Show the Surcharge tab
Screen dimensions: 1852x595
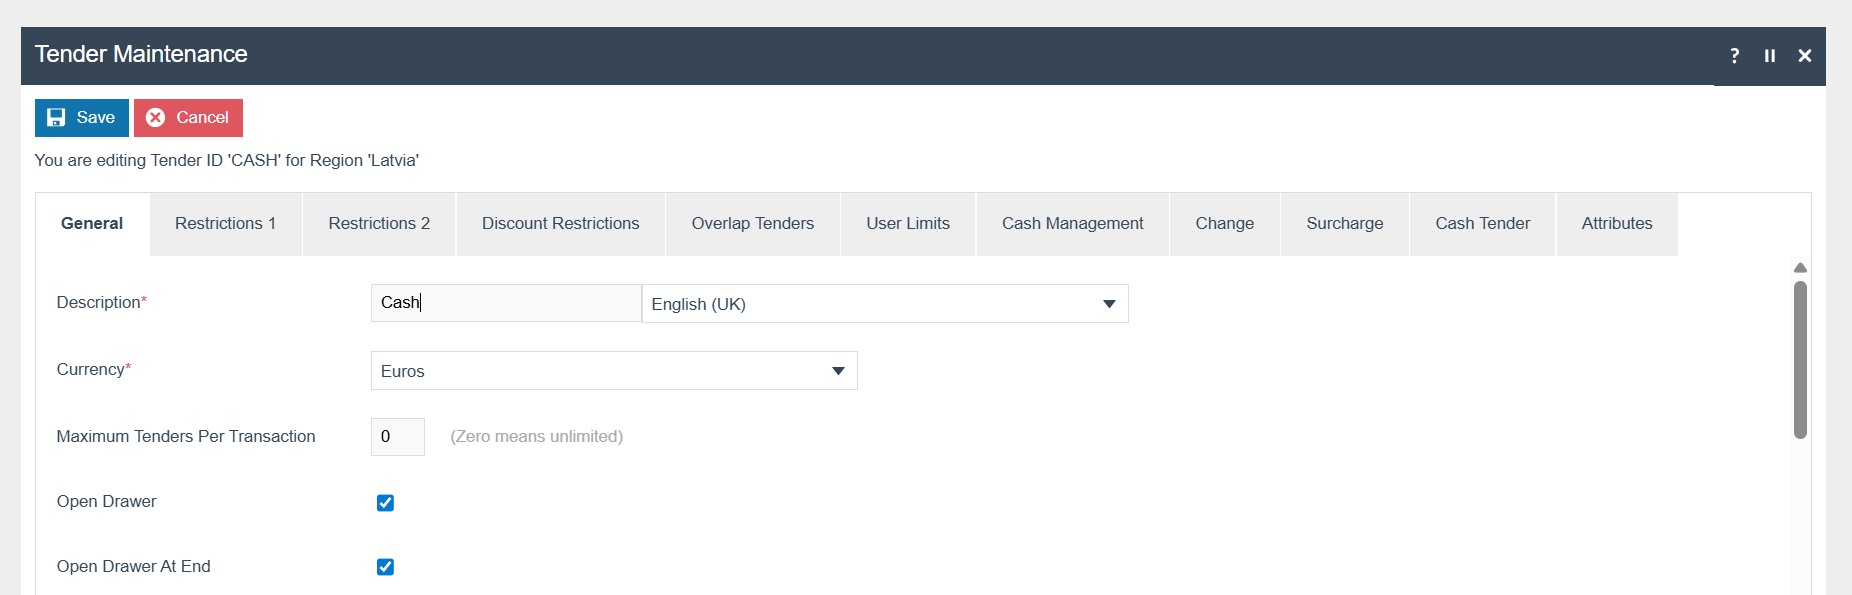1344,224
